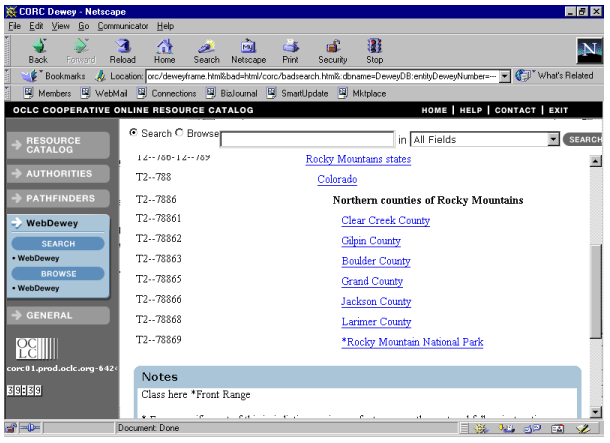The width and height of the screenshot is (610, 443).
Task: Click the OCLC logo in sidebar
Action: coord(37,348)
